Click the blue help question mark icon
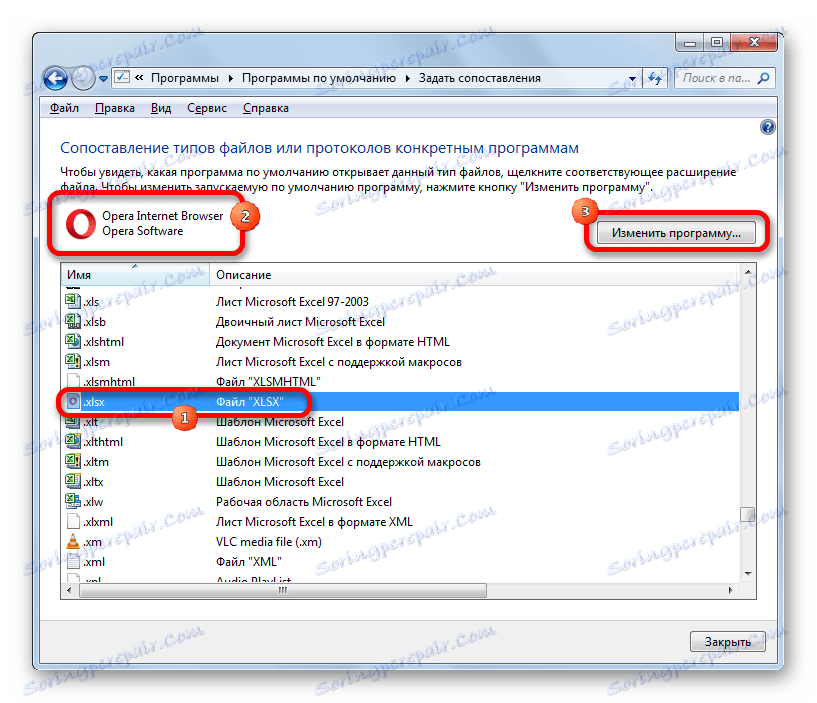The width and height of the screenshot is (817, 703). point(768,127)
